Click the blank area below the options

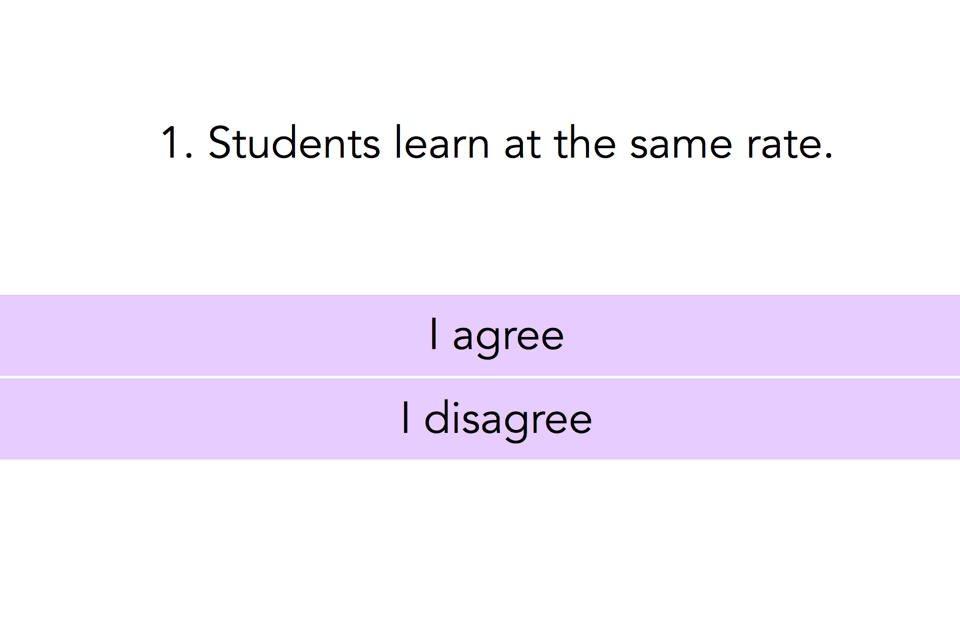point(480,549)
